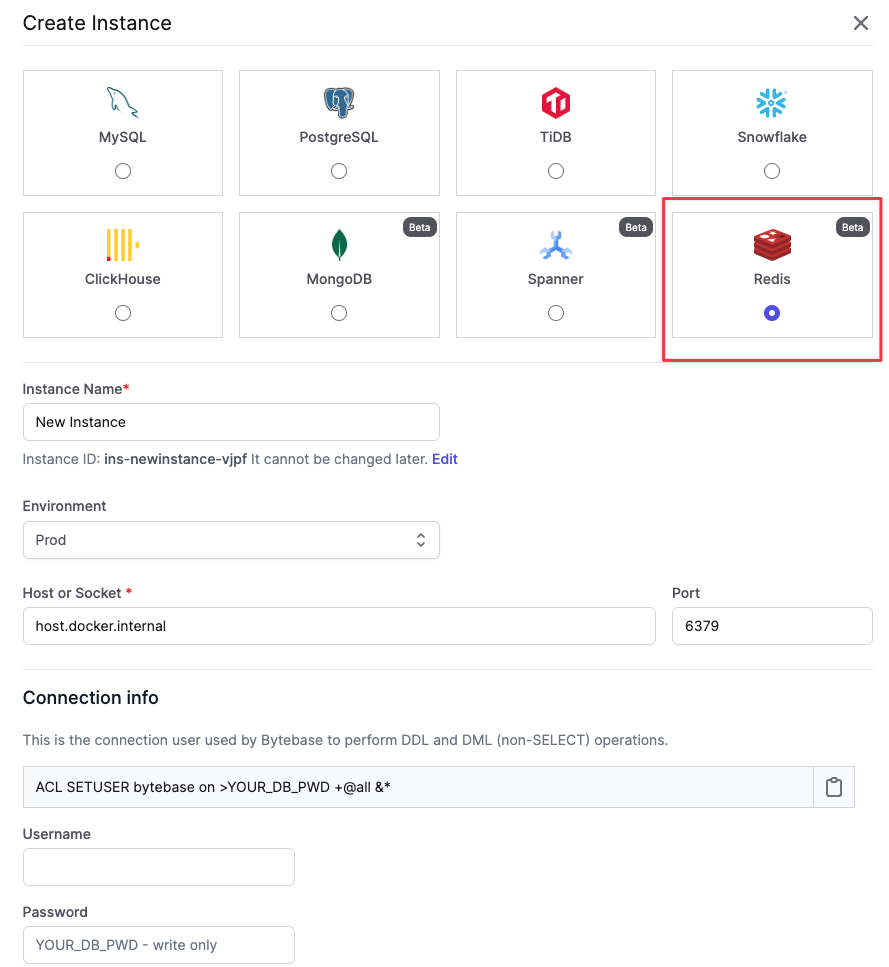The width and height of the screenshot is (889, 967).
Task: Click the PostgreSQL elephant logo
Action: (x=339, y=102)
